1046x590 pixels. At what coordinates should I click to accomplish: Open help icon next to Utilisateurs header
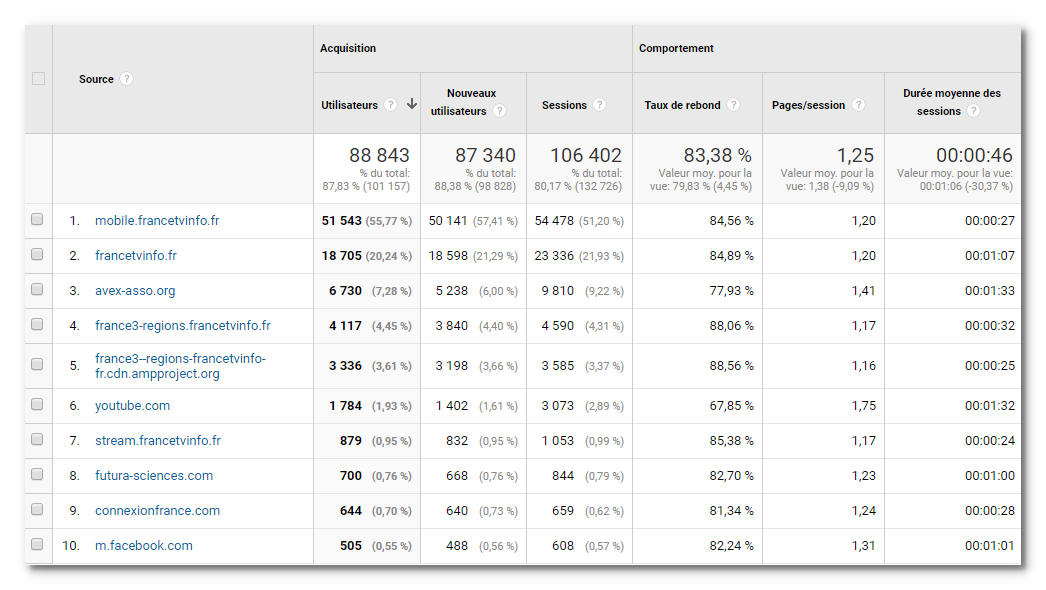(391, 105)
